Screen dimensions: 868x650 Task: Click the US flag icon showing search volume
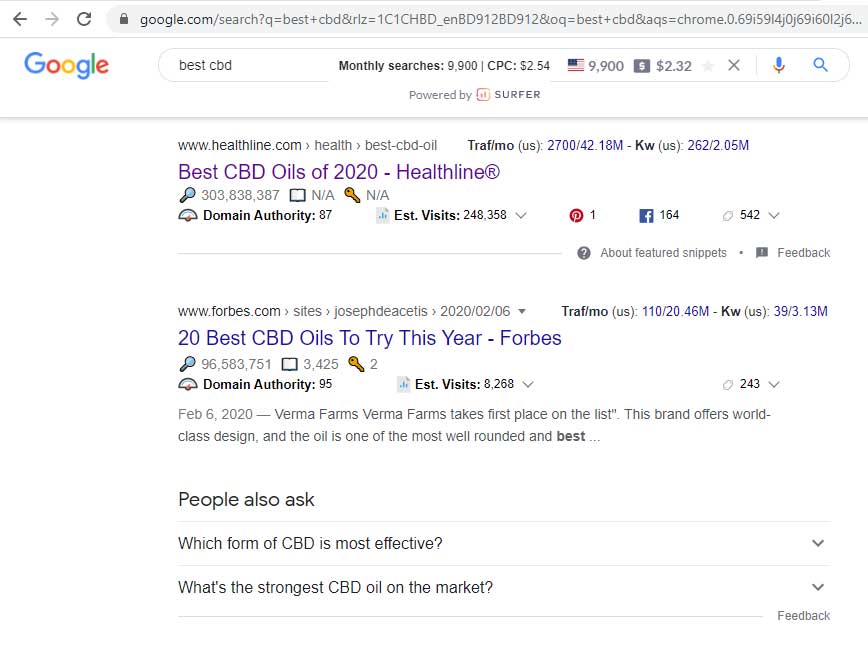575,65
